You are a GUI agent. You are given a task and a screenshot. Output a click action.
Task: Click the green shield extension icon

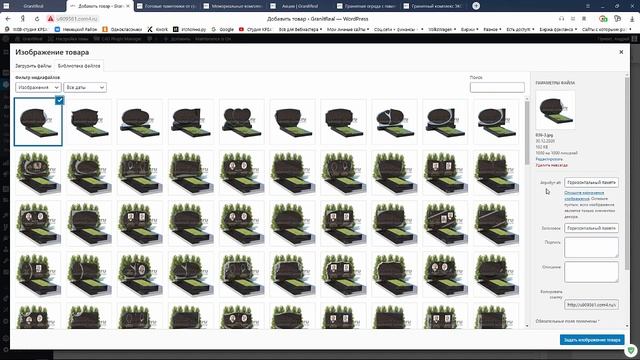(x=631, y=350)
